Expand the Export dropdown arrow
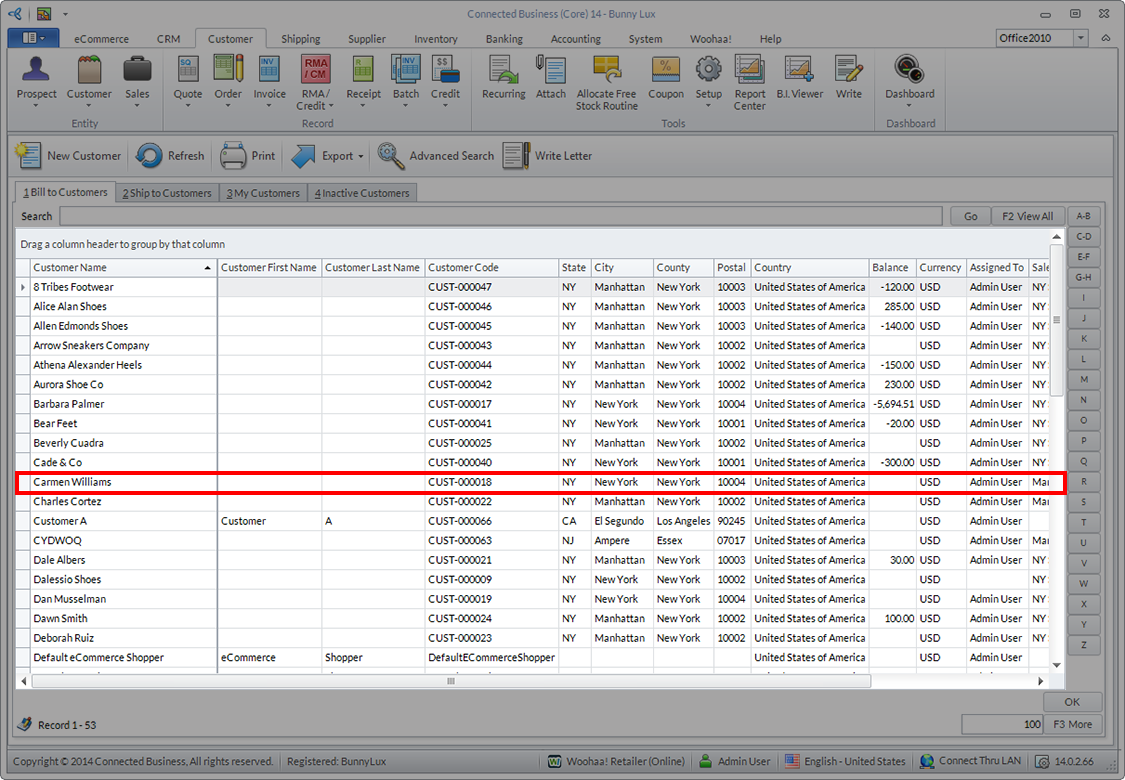1125x780 pixels. 361,157
